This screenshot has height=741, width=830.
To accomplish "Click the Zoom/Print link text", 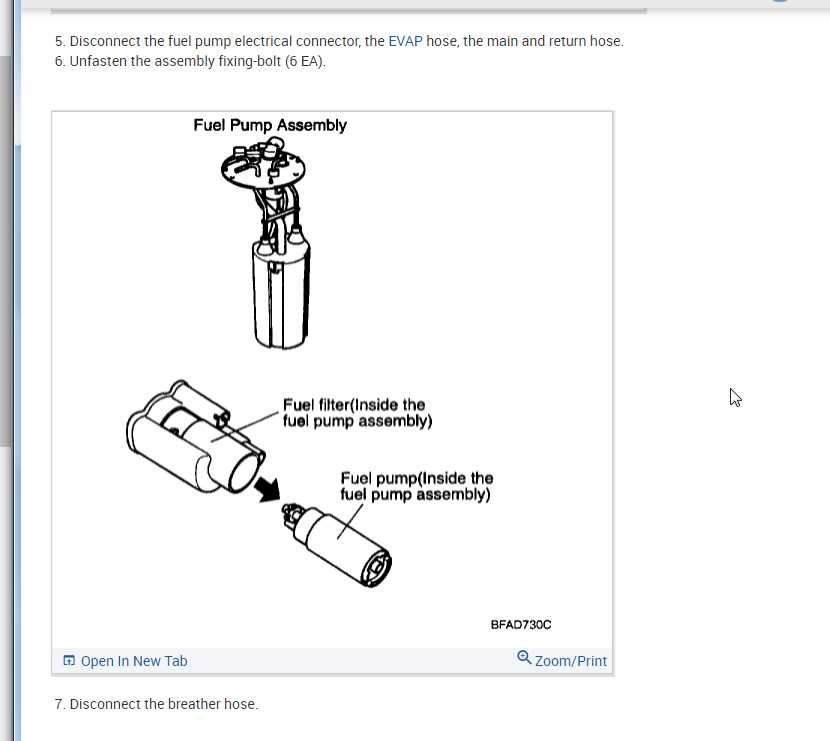I will tap(571, 661).
